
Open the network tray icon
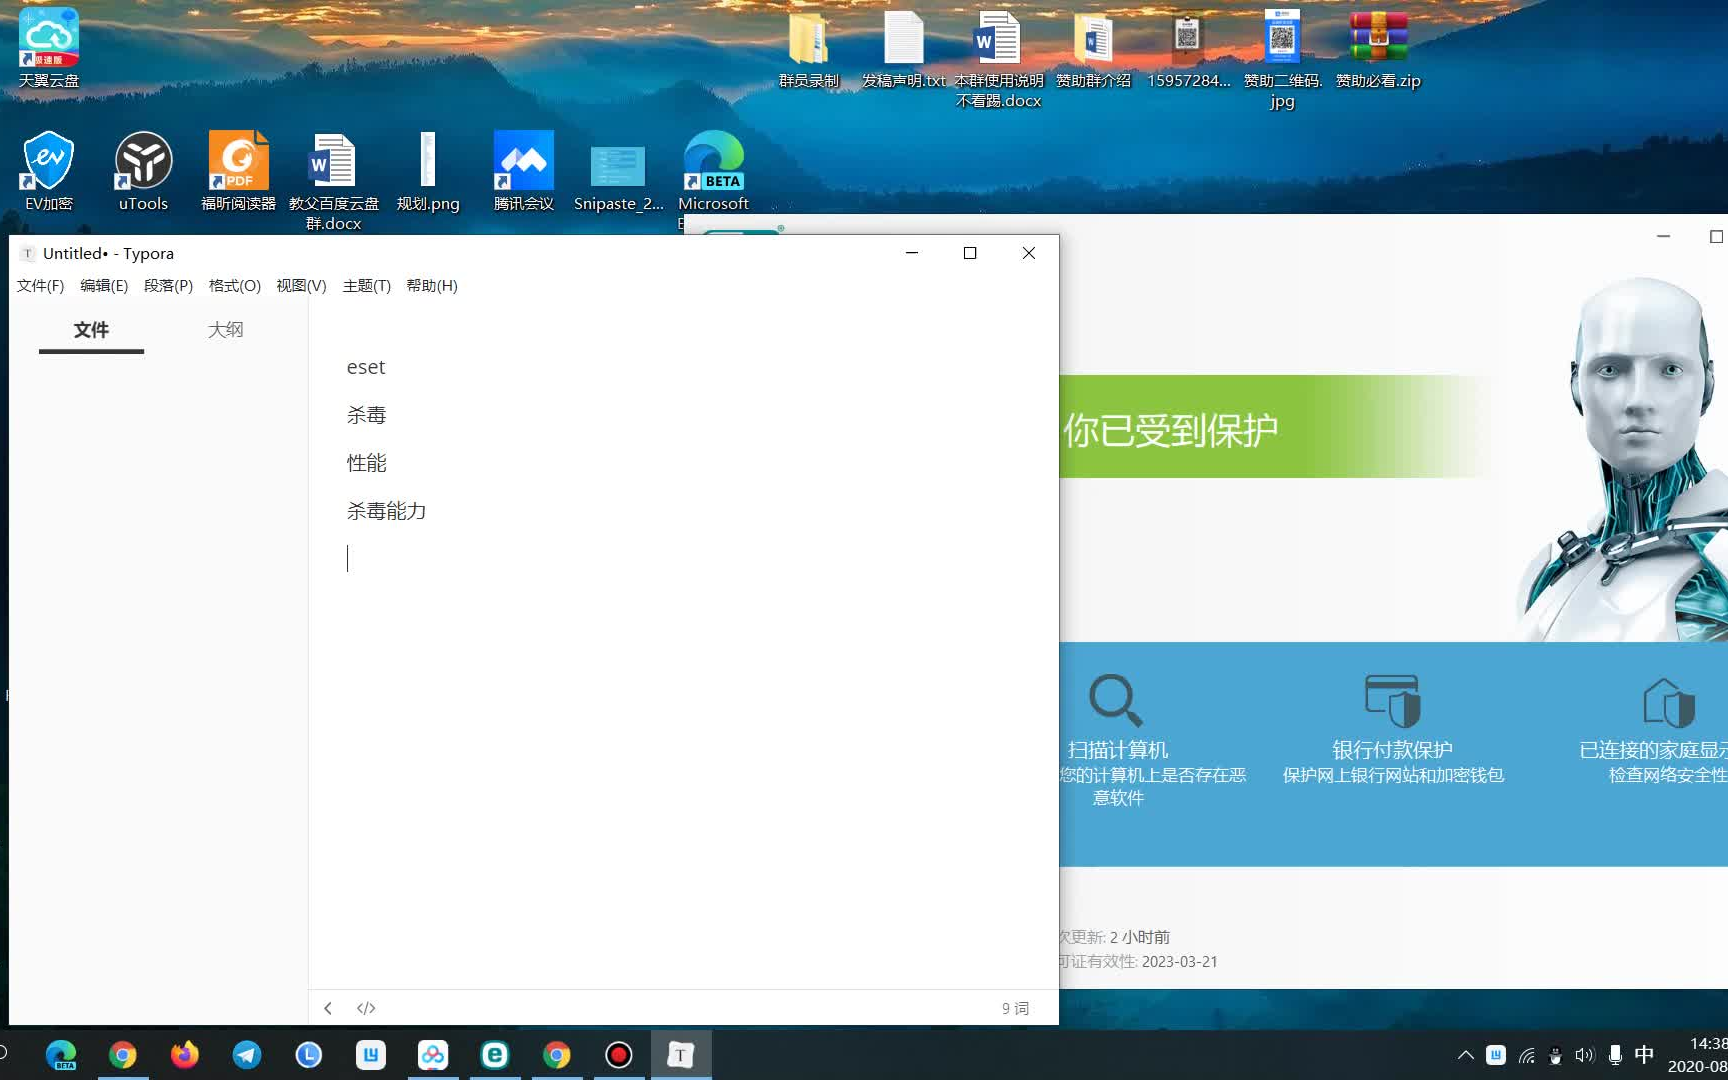pos(1526,1055)
